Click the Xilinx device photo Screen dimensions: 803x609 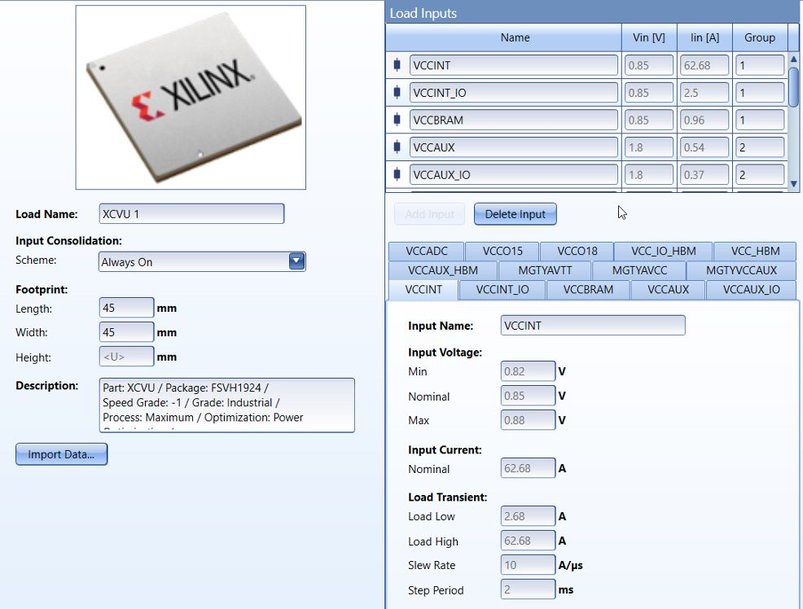point(190,95)
